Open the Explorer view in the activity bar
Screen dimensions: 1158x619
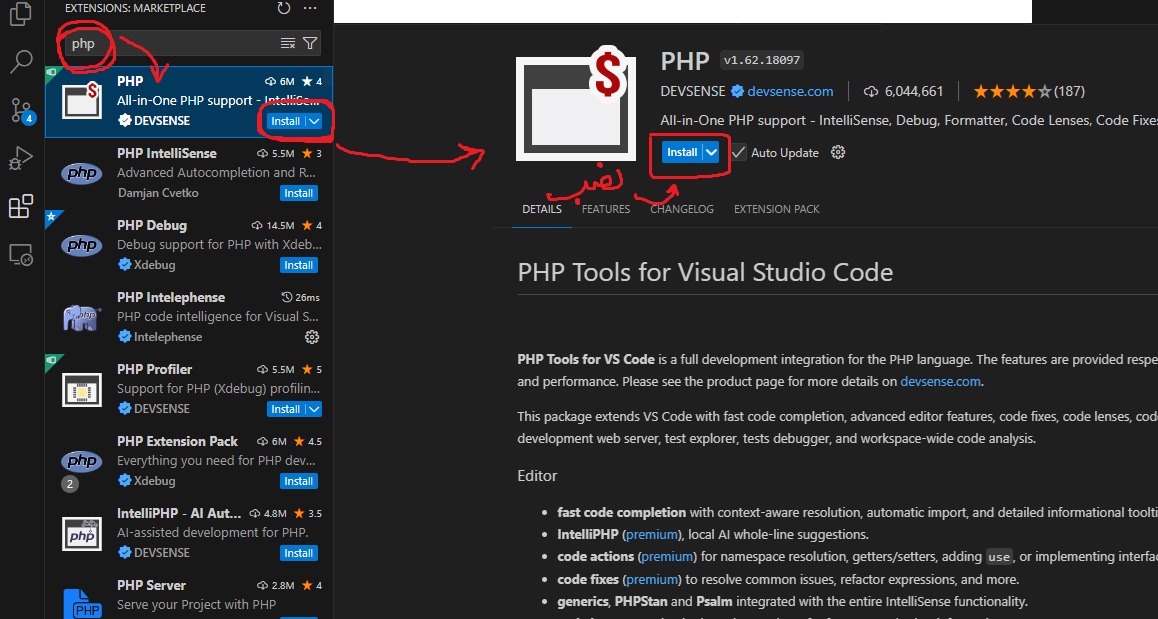coord(20,15)
